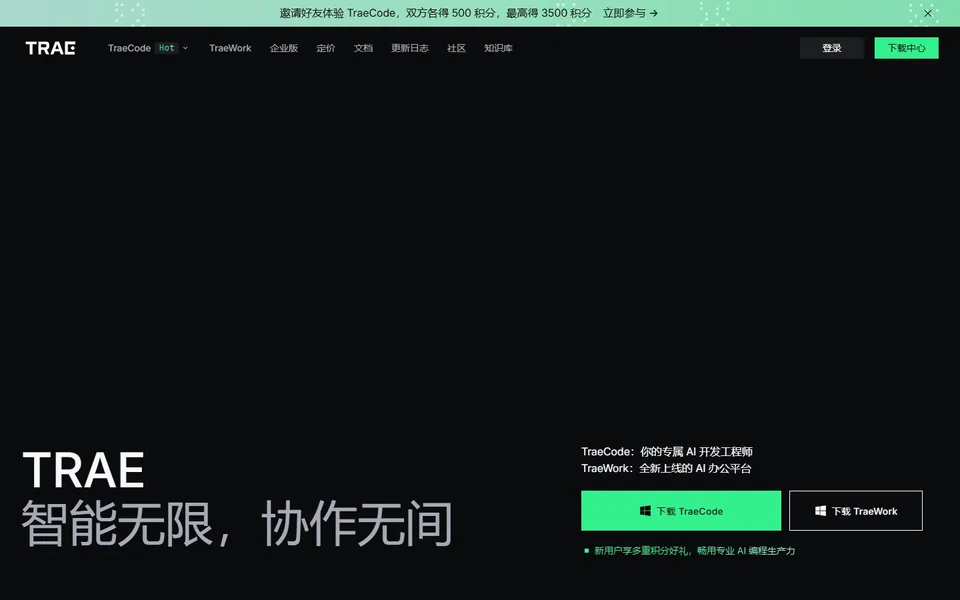Image resolution: width=960 pixels, height=600 pixels.
Task: Expand the TraeCode dropdown chevron
Action: 186,48
